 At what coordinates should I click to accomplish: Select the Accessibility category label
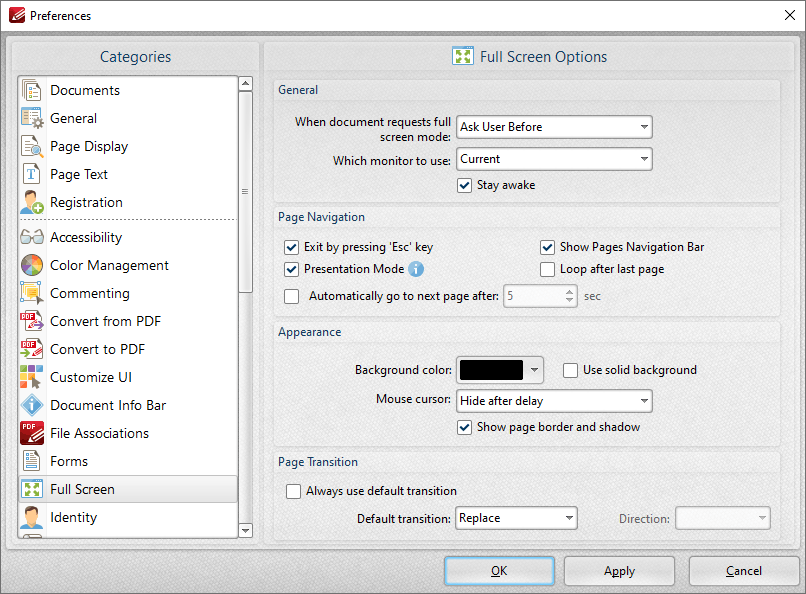86,237
